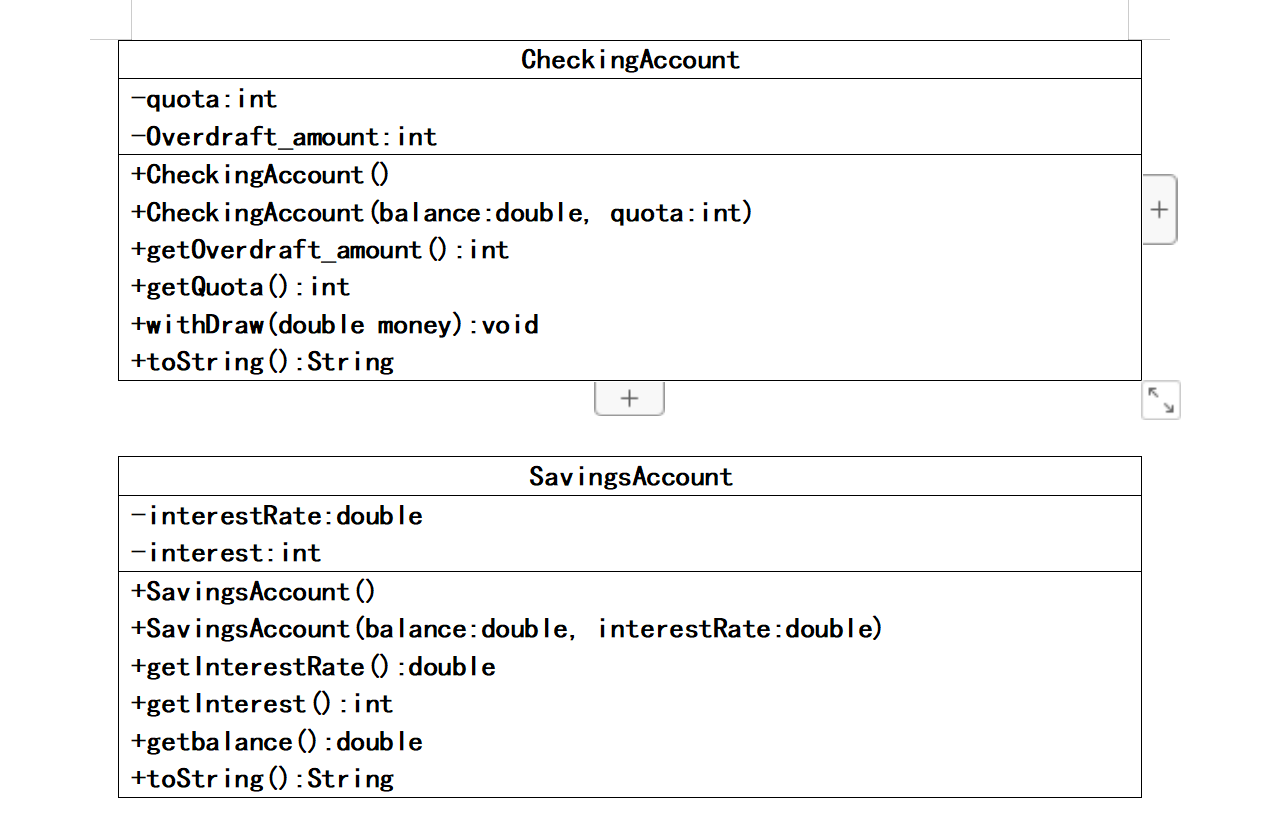Viewport: 1268px width, 830px height.
Task: Click the interest:int attribute row
Action: pyautogui.click(x=225, y=552)
